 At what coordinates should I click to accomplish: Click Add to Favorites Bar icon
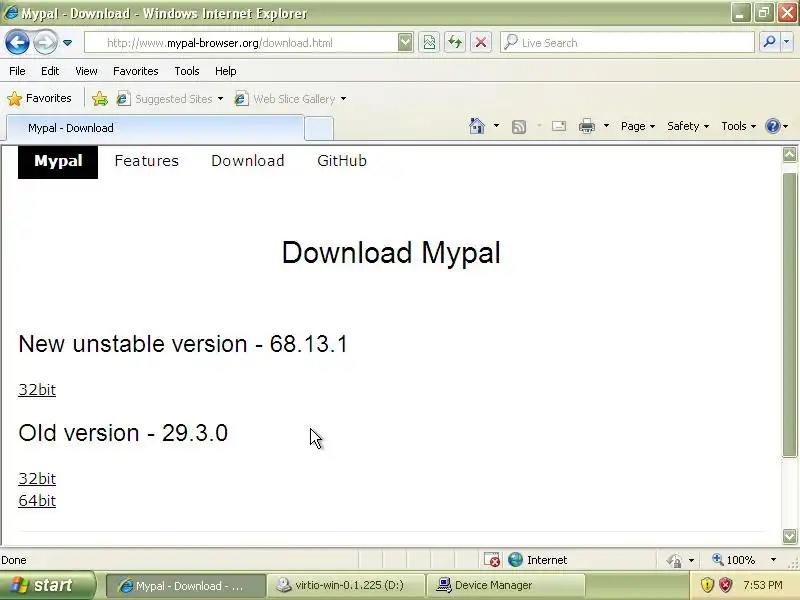coord(99,98)
